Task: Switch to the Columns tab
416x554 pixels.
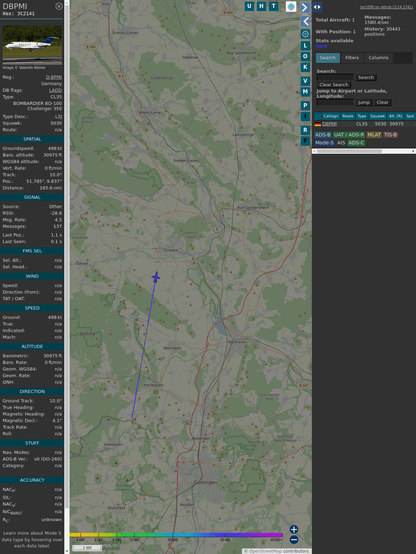Action: click(x=378, y=58)
